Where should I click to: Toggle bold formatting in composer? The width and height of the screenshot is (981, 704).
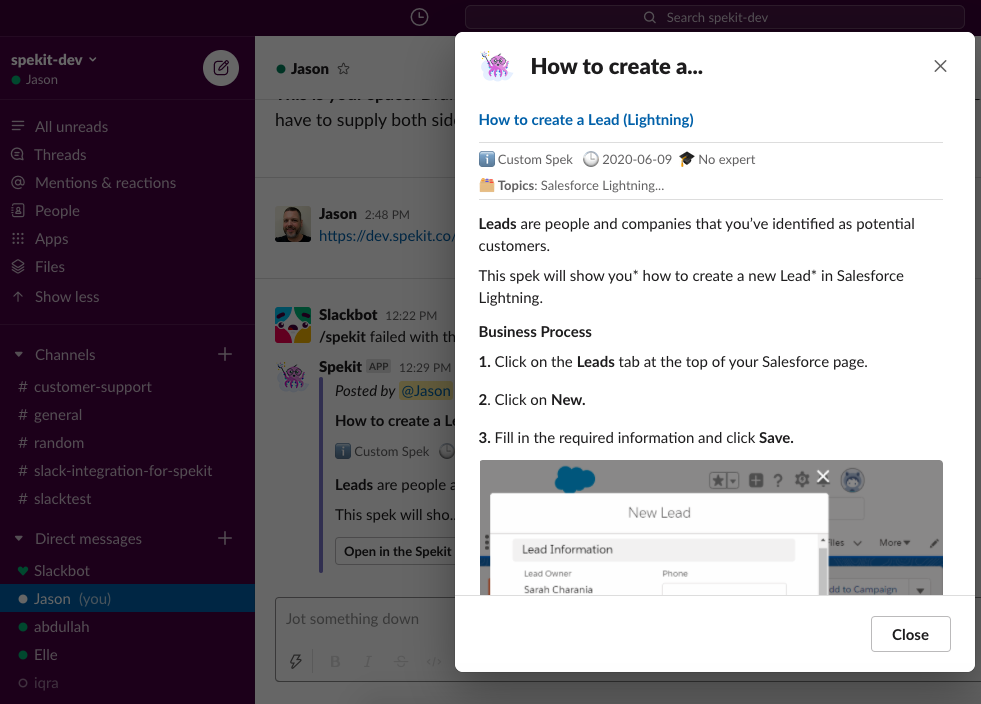(x=335, y=661)
